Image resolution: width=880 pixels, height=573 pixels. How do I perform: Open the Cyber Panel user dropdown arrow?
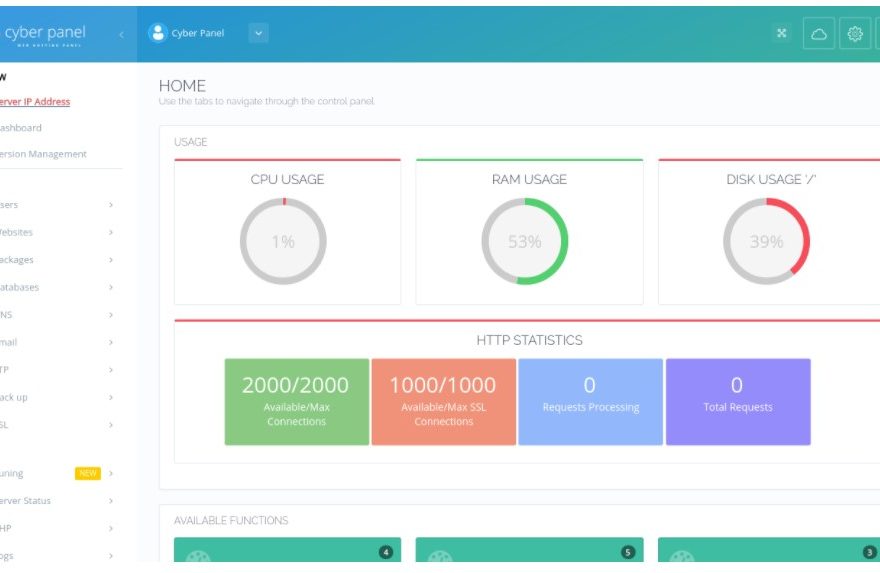point(258,33)
